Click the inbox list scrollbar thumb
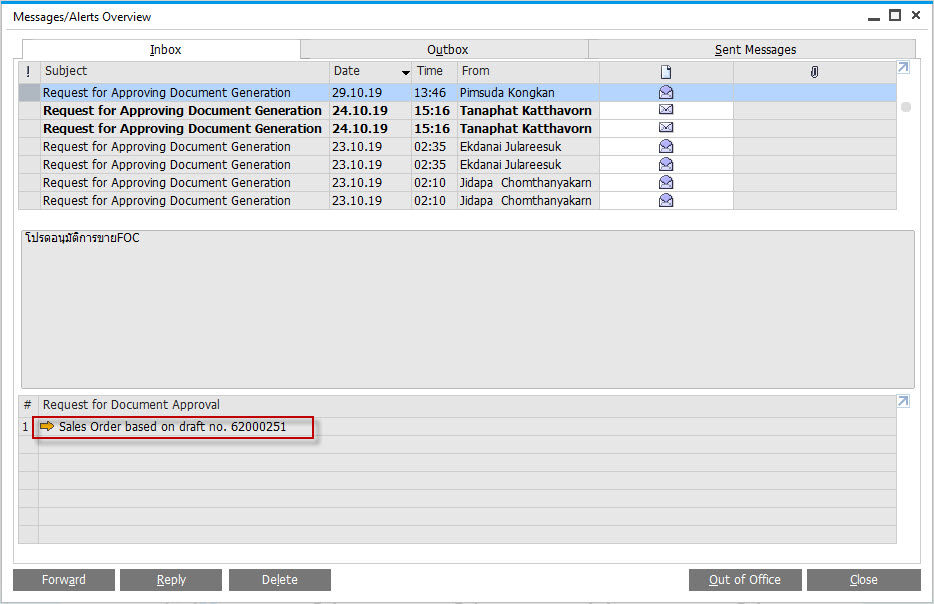 [x=906, y=107]
